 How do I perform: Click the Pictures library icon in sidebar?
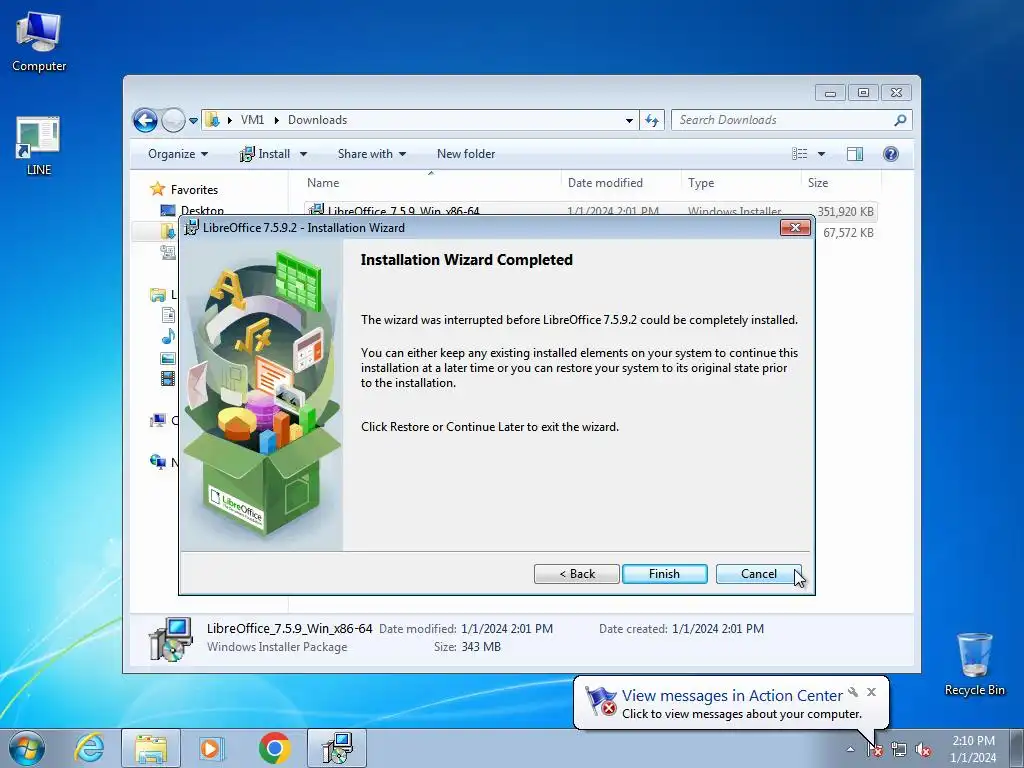(x=168, y=358)
